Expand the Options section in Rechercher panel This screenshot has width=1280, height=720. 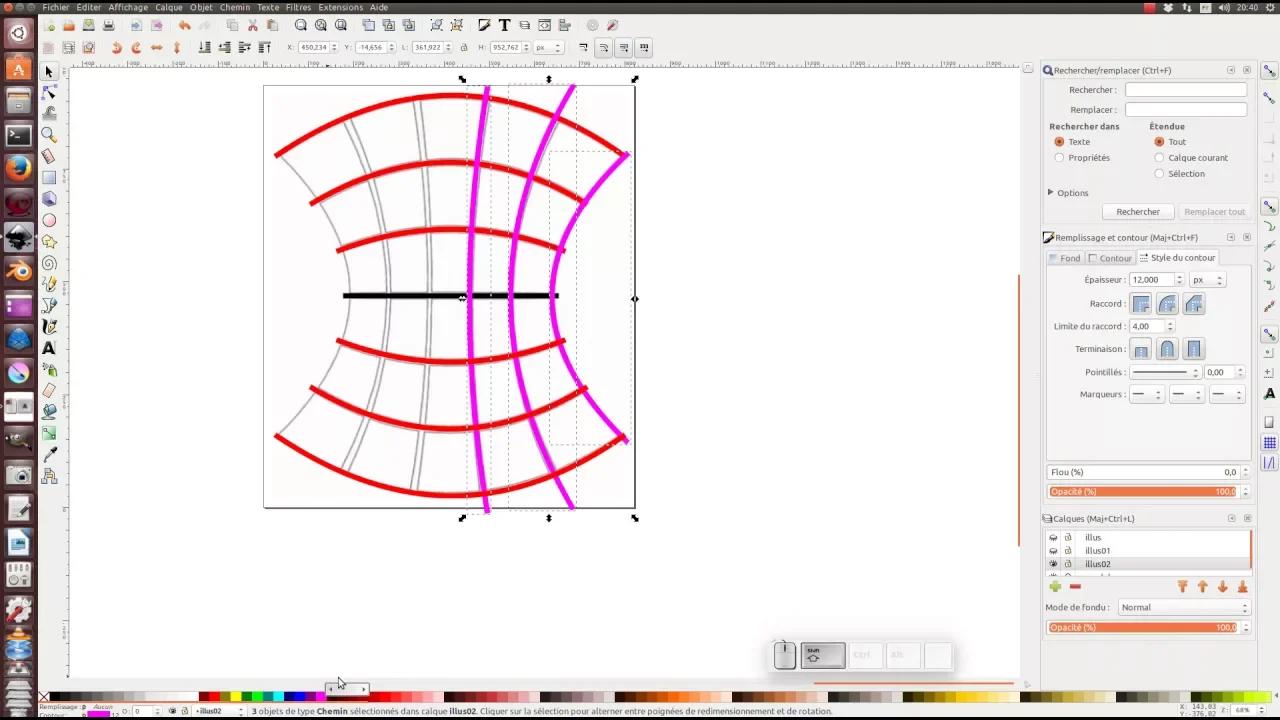[x=1050, y=192]
